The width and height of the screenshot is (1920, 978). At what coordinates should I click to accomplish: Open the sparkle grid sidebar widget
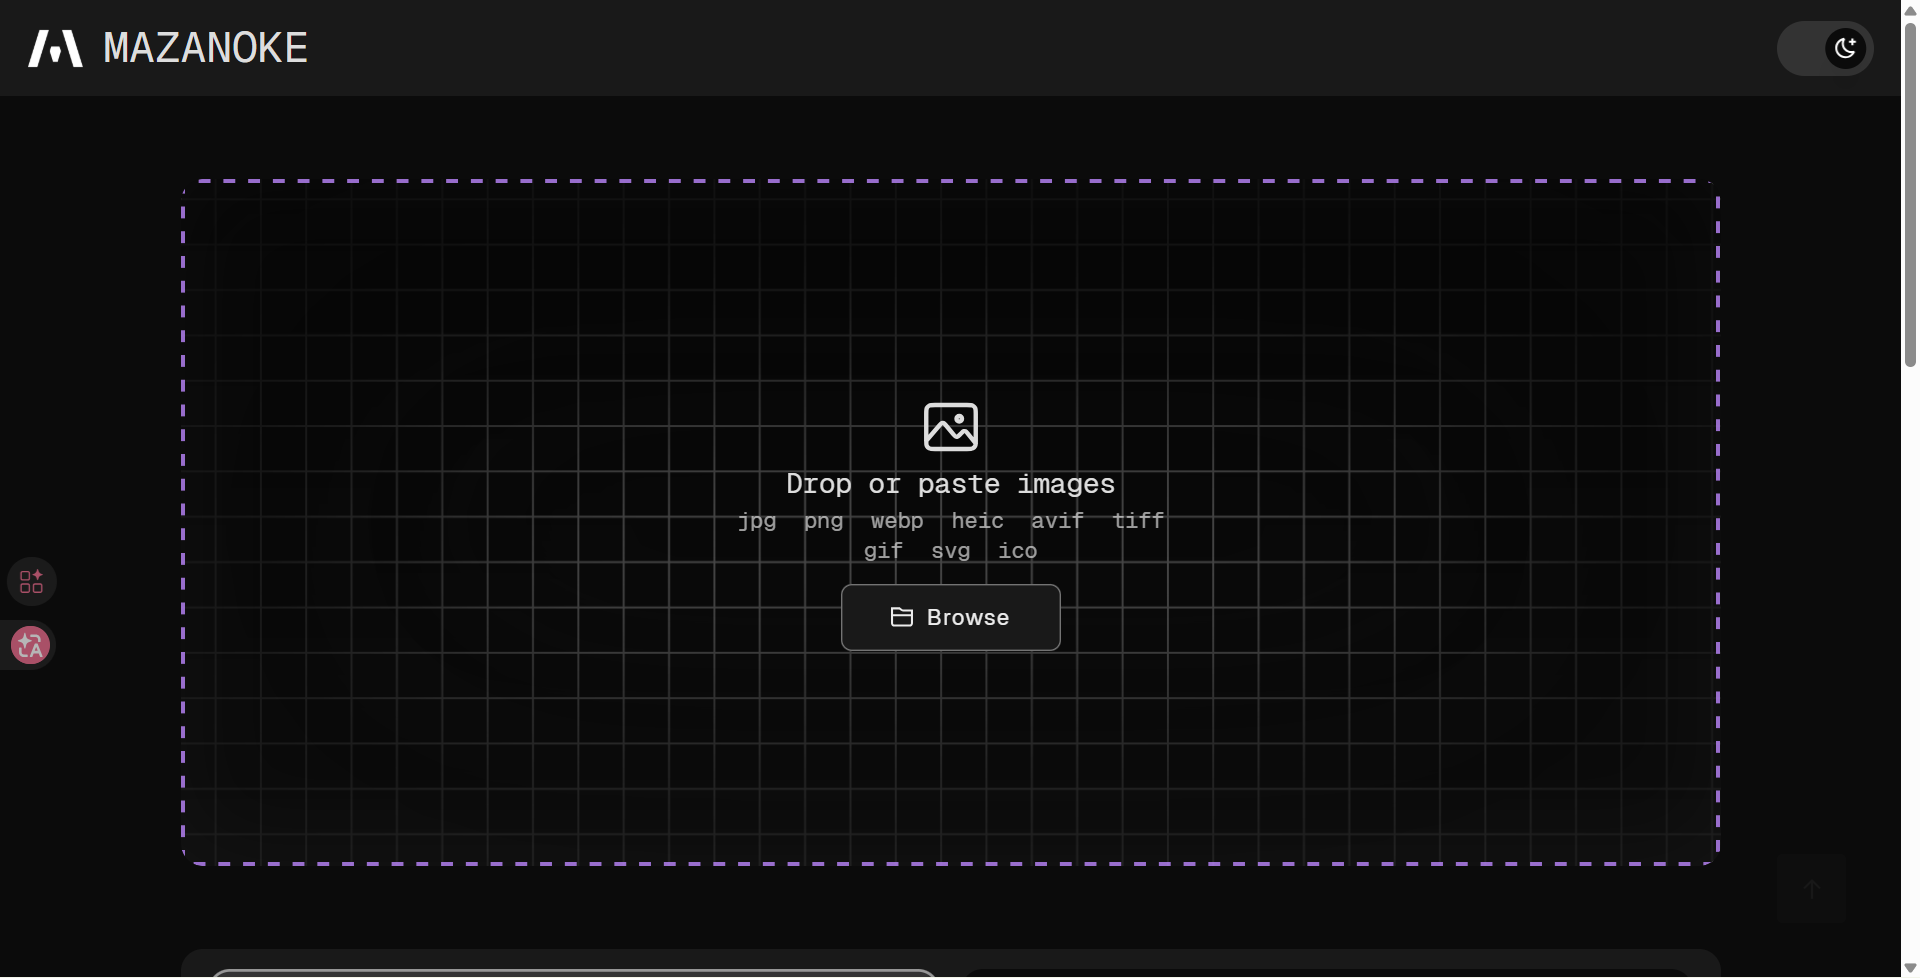pyautogui.click(x=31, y=581)
